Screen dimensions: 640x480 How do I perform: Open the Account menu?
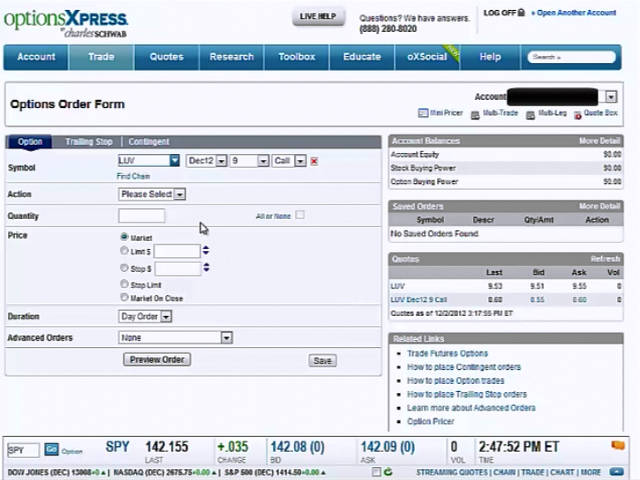(x=36, y=57)
